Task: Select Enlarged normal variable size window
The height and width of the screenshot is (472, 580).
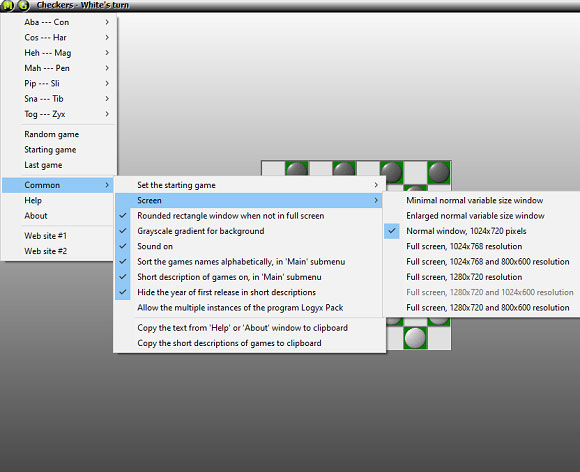Action: (x=482, y=216)
